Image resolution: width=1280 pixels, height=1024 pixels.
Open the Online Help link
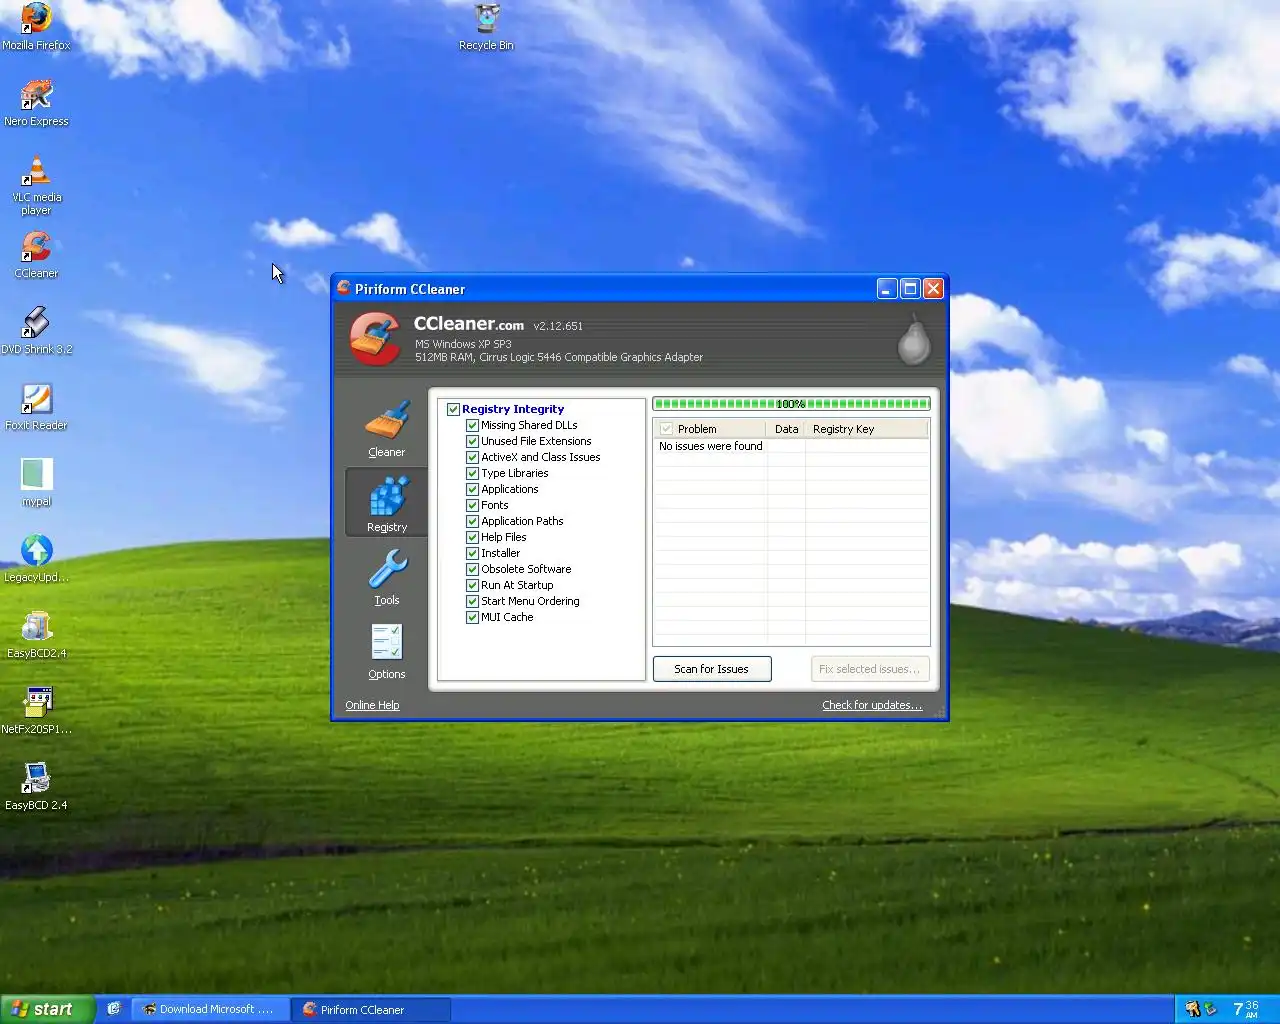(x=372, y=705)
